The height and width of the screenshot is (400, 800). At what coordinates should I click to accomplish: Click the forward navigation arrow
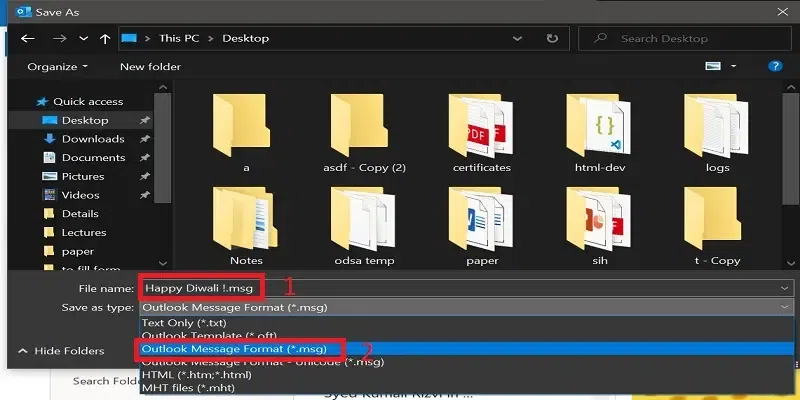(60, 39)
